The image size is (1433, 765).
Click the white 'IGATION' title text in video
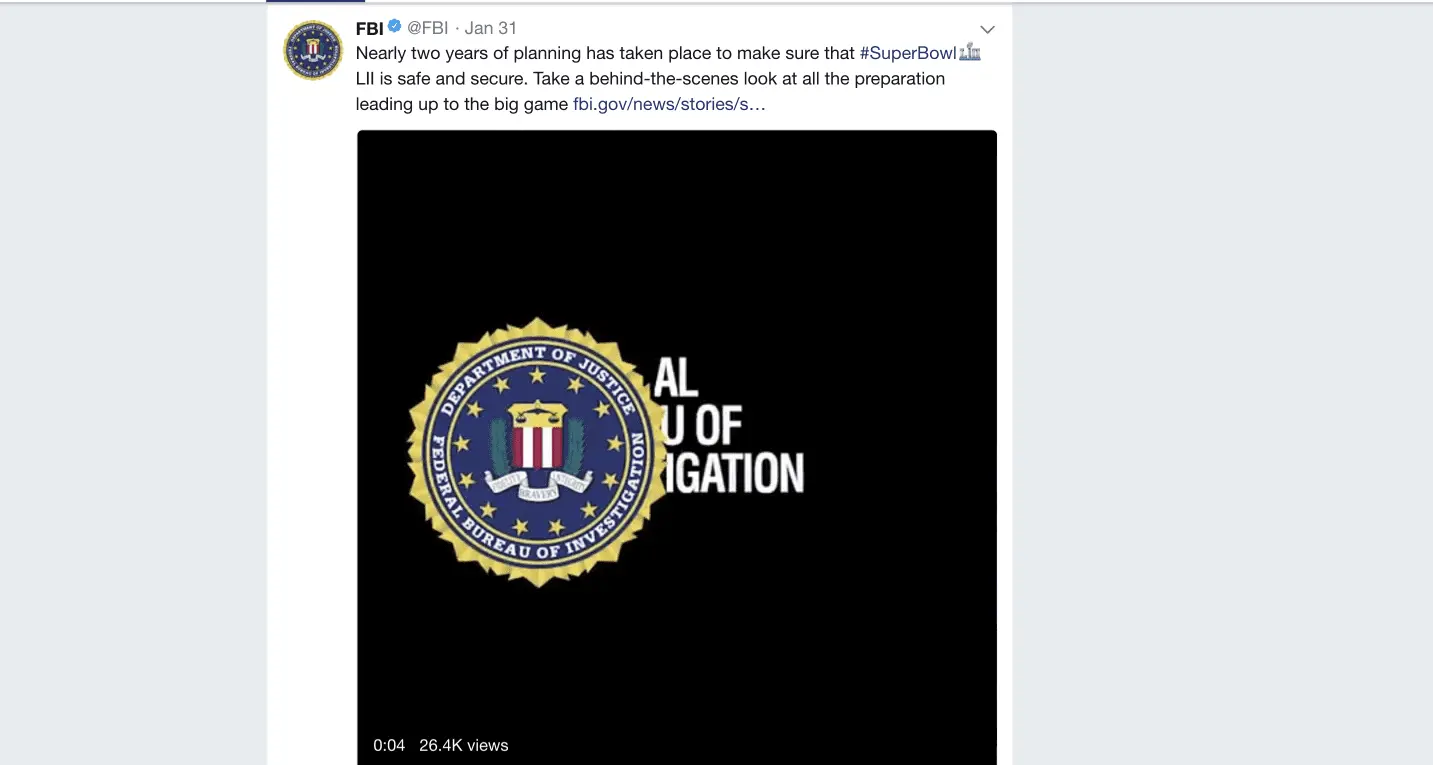pyautogui.click(x=736, y=473)
